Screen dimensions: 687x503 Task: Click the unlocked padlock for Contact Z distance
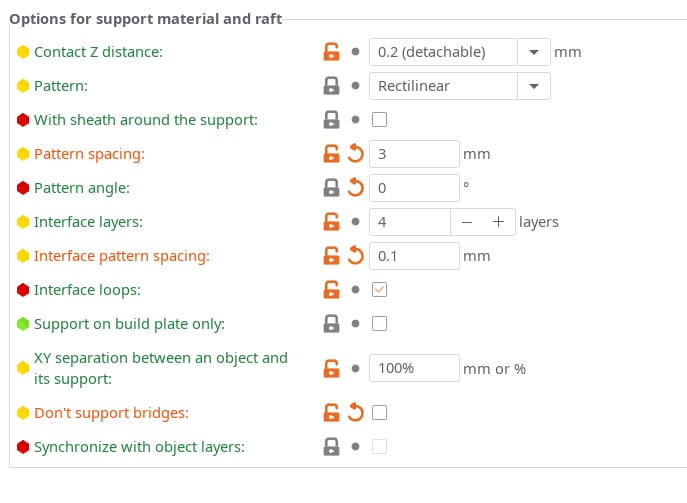coord(331,52)
